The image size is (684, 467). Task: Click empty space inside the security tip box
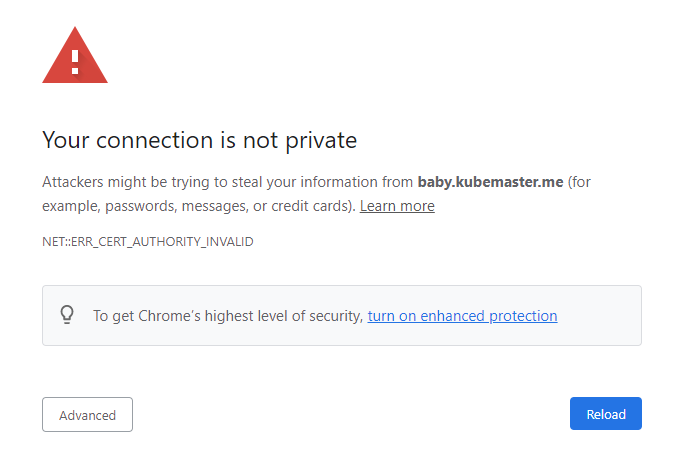(x=598, y=316)
